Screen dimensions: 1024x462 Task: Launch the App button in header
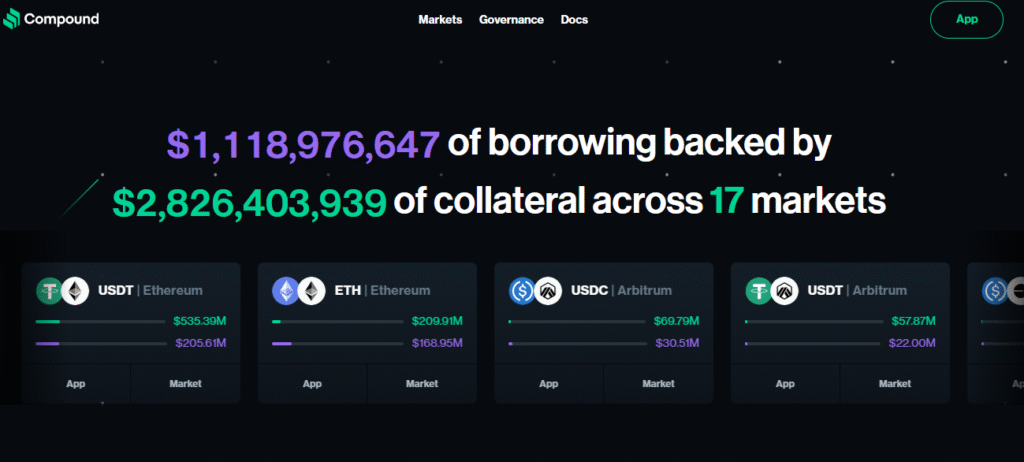pyautogui.click(x=967, y=20)
